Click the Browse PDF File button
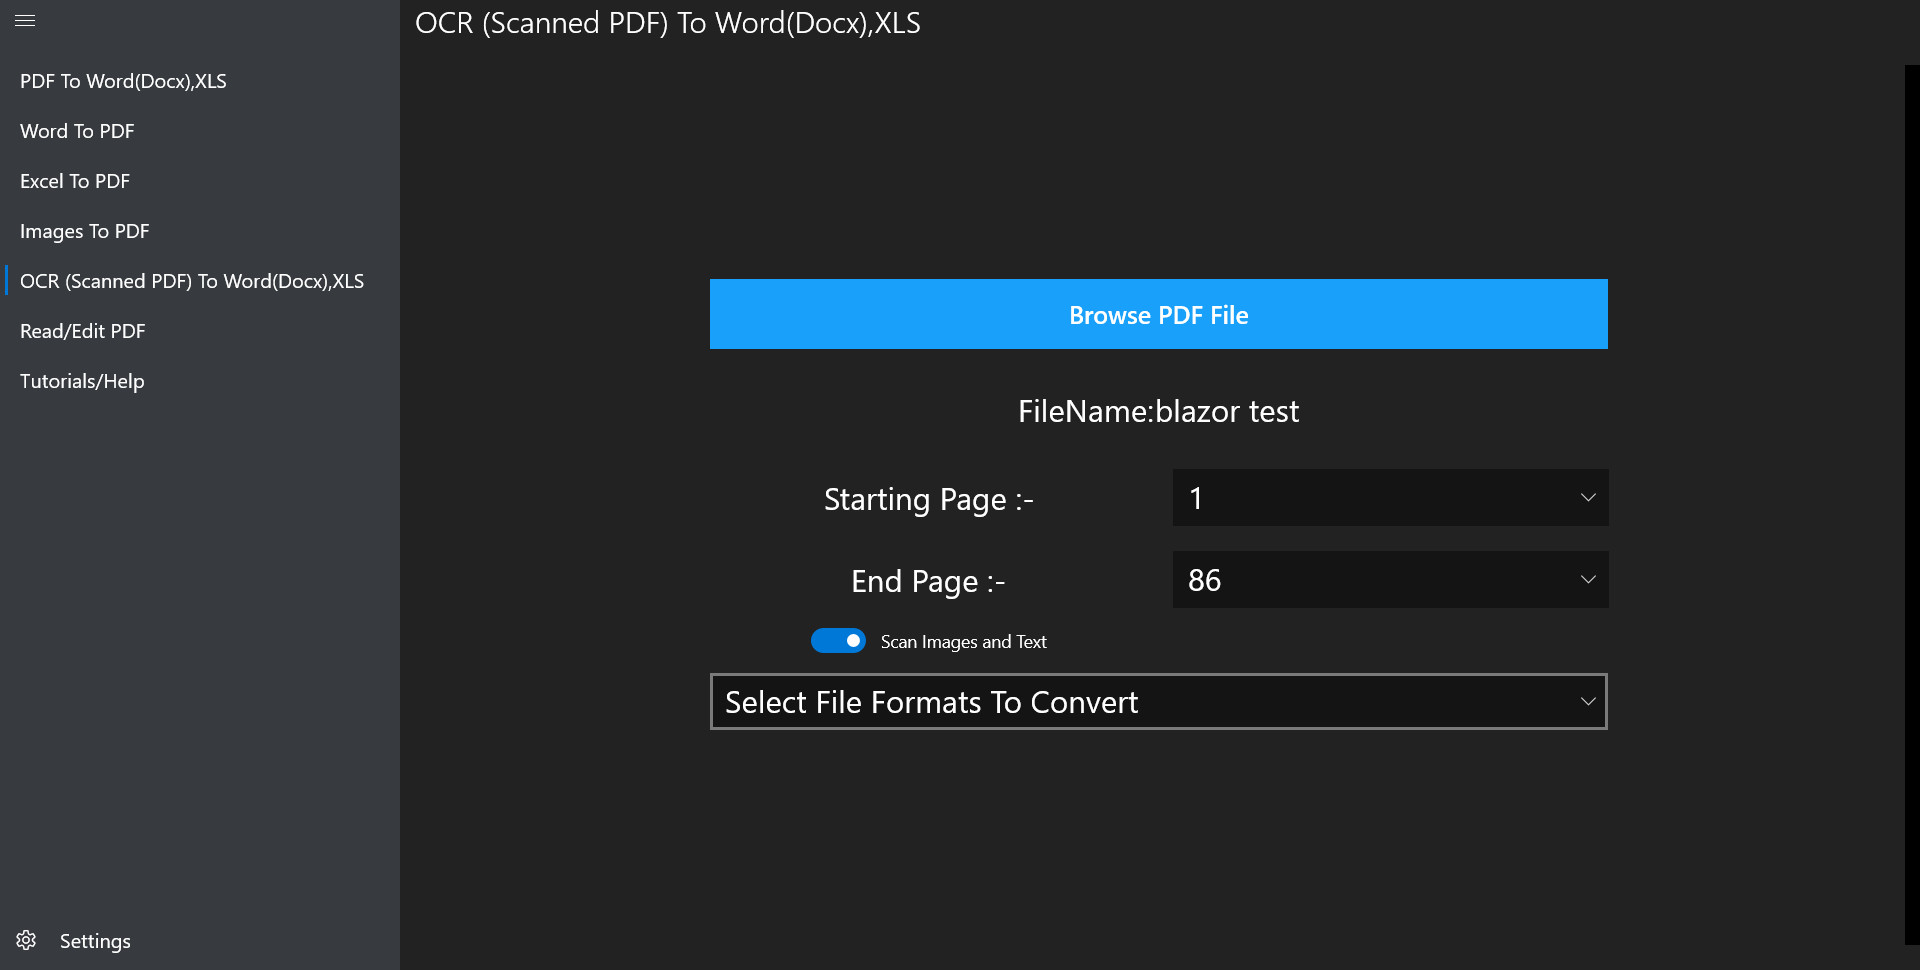This screenshot has height=970, width=1920. 1158,314
